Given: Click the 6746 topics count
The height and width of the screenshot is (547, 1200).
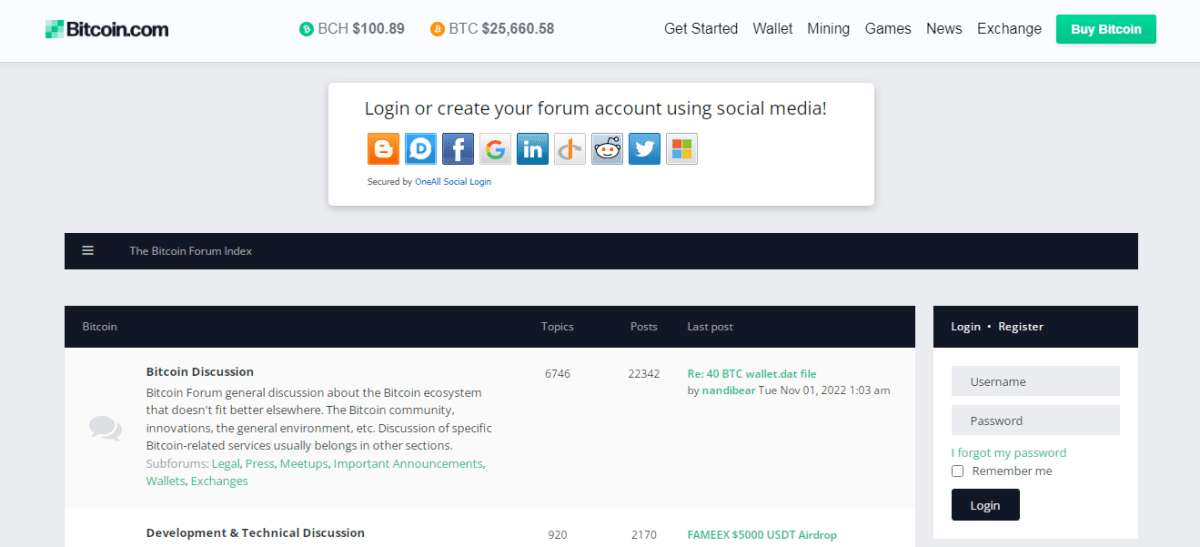Looking at the screenshot, I should pyautogui.click(x=558, y=373).
